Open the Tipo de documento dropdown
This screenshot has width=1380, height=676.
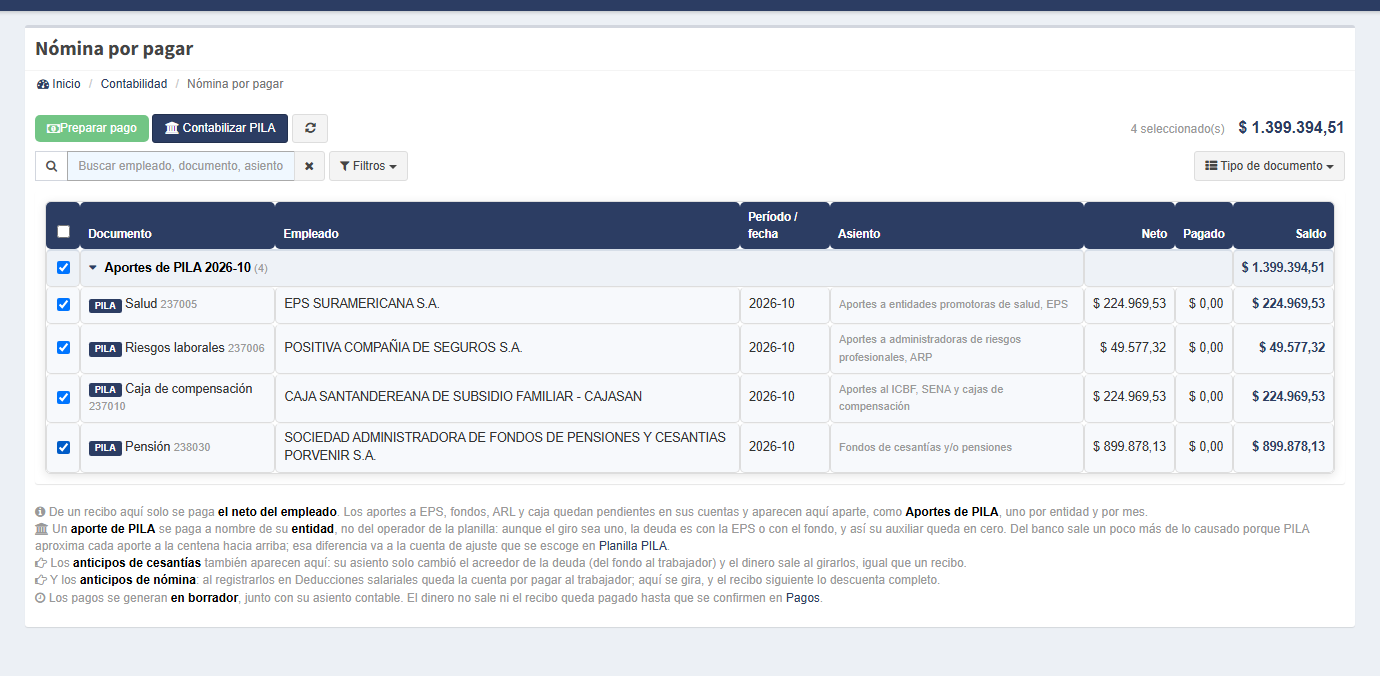click(x=1269, y=166)
